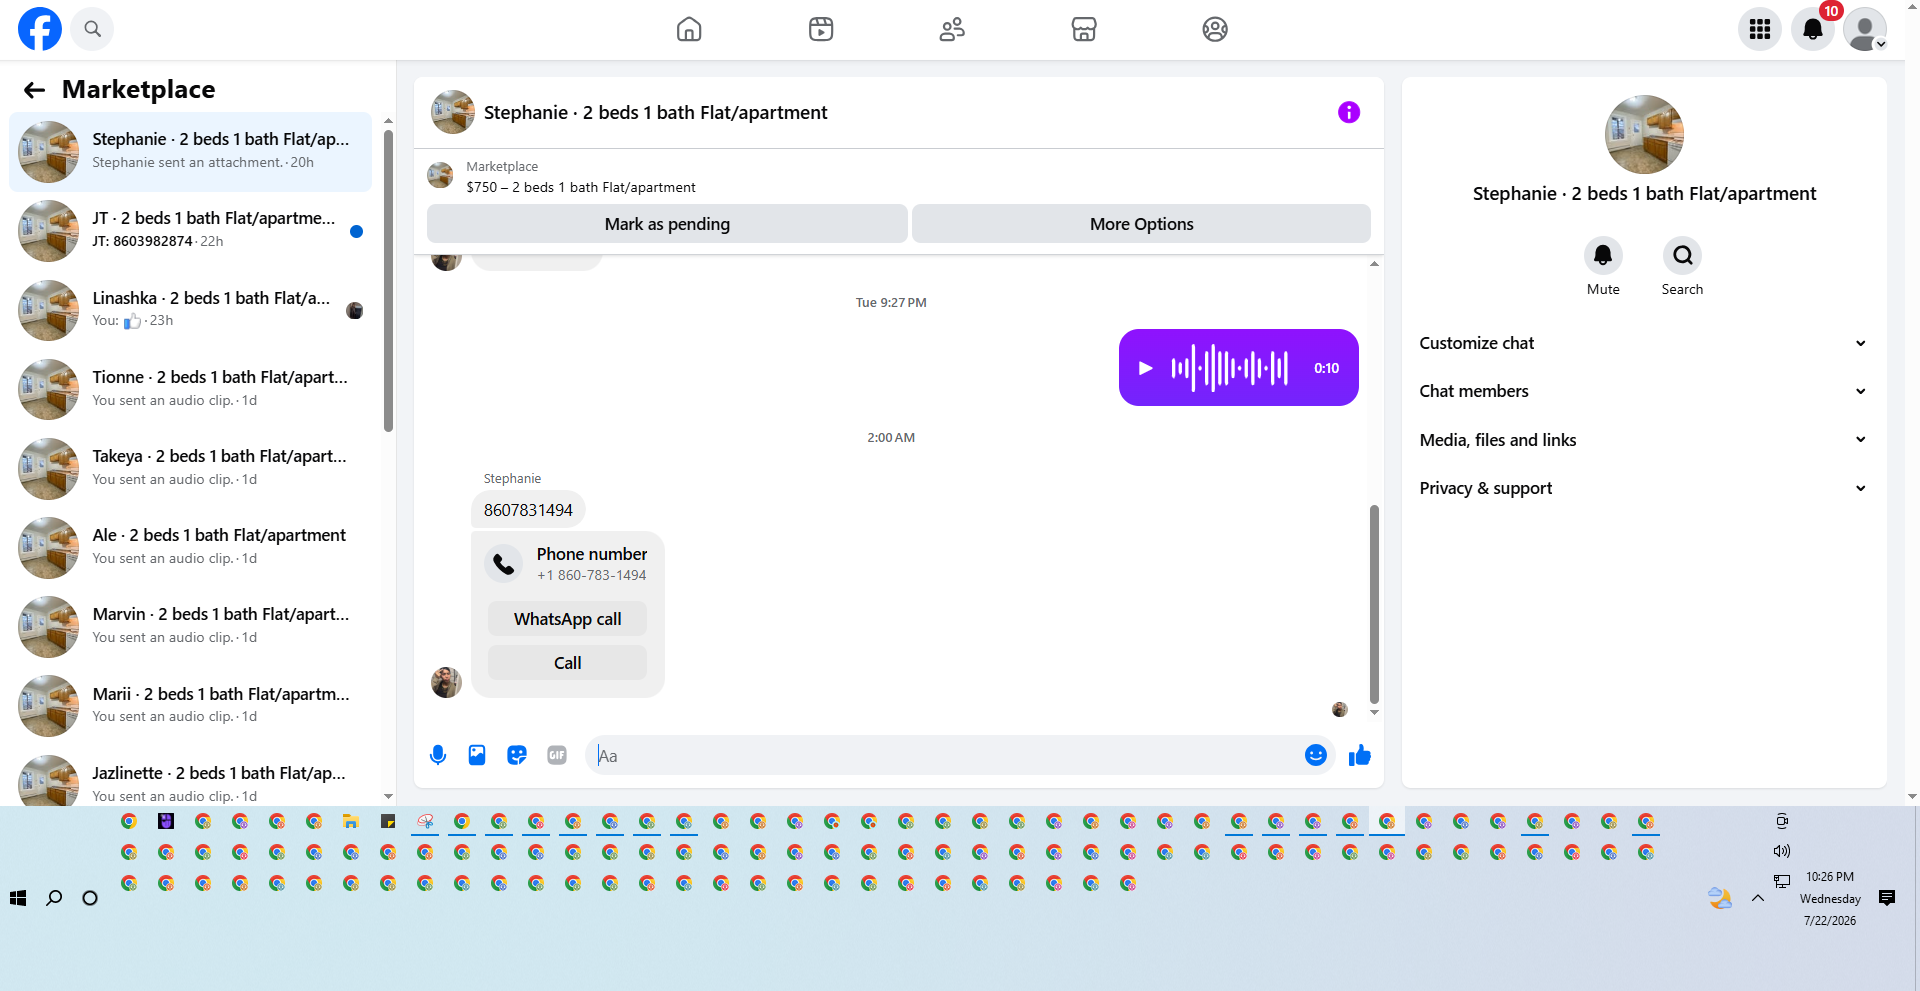Click the taskbar volume speaker icon
This screenshot has height=991, width=1920.
click(x=1782, y=851)
